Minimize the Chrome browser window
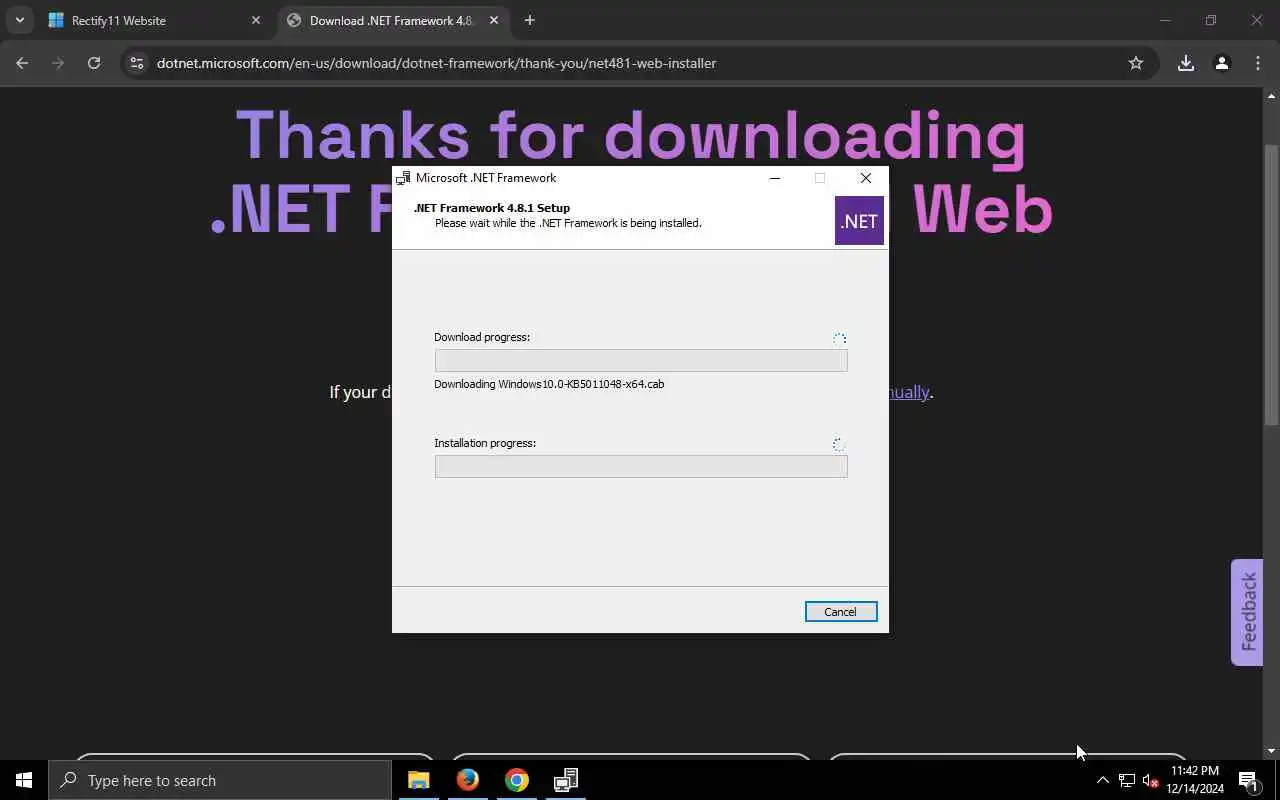 click(1164, 20)
